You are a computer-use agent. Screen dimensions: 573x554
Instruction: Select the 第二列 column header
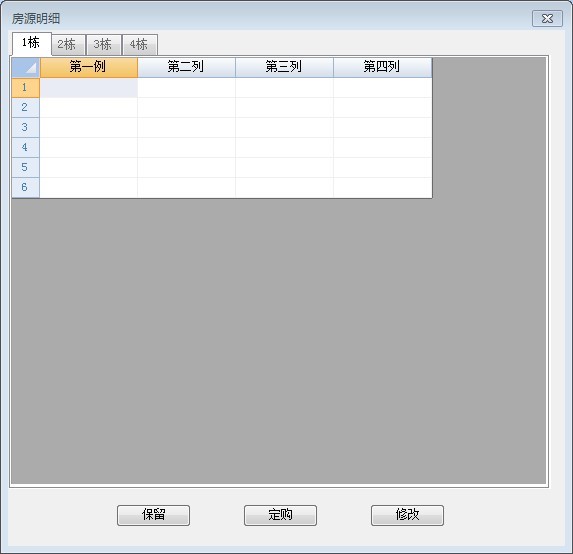click(186, 67)
